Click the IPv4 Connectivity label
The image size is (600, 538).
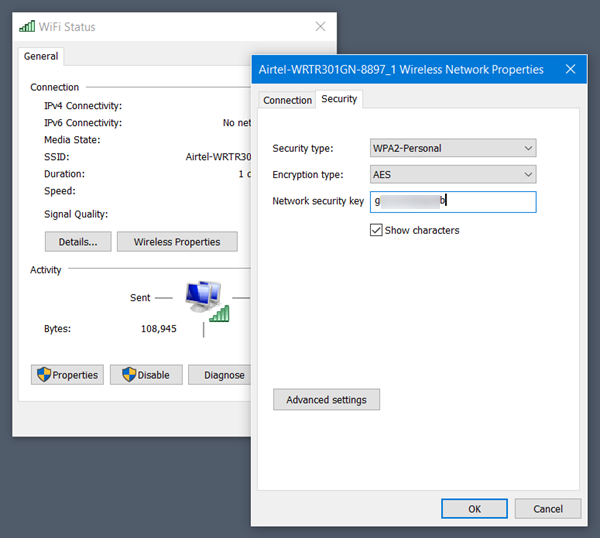pyautogui.click(x=83, y=106)
